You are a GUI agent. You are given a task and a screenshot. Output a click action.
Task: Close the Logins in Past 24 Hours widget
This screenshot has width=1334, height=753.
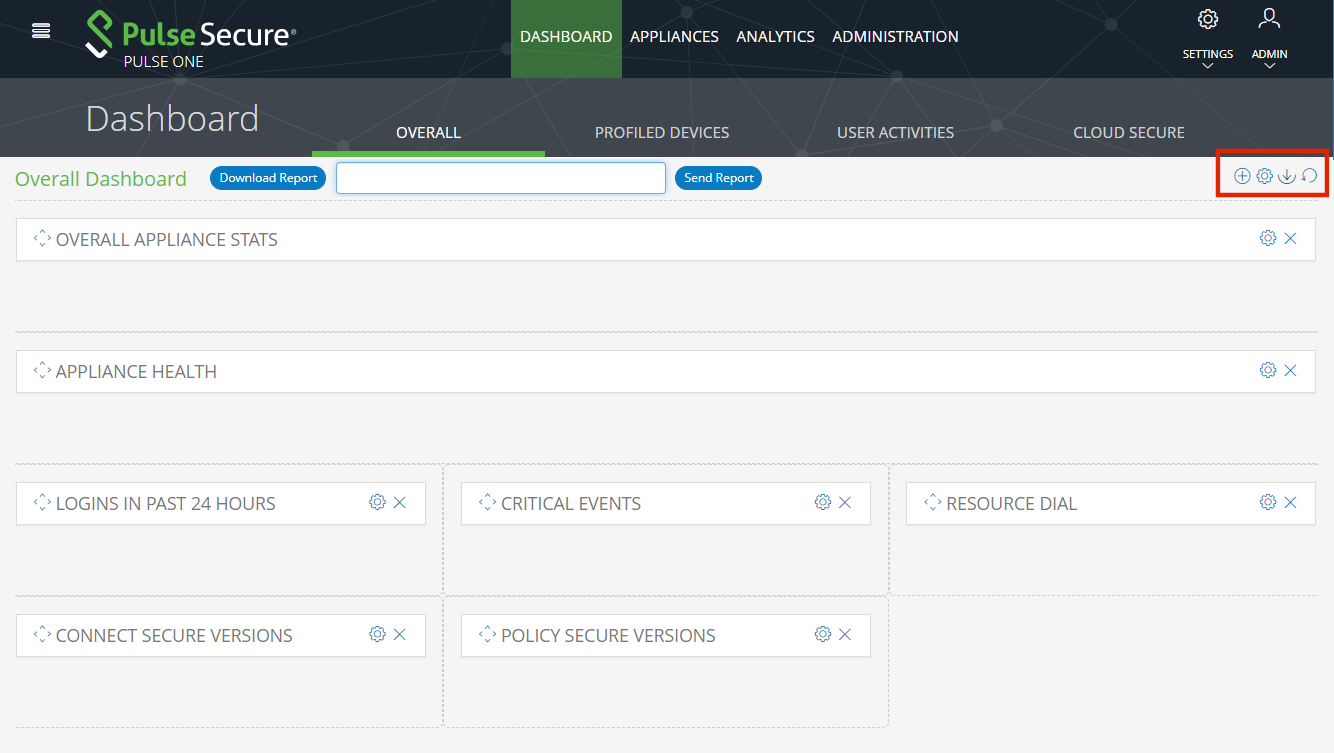tap(400, 502)
